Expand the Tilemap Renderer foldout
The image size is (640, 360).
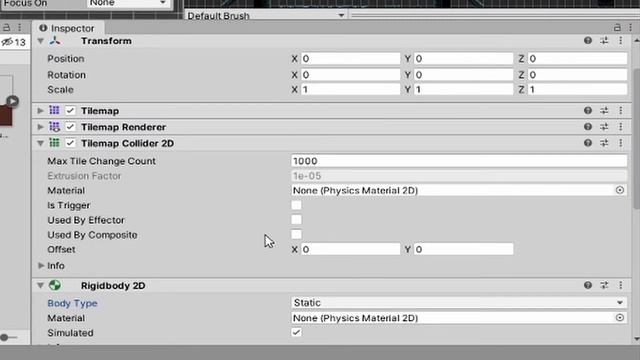(x=40, y=127)
